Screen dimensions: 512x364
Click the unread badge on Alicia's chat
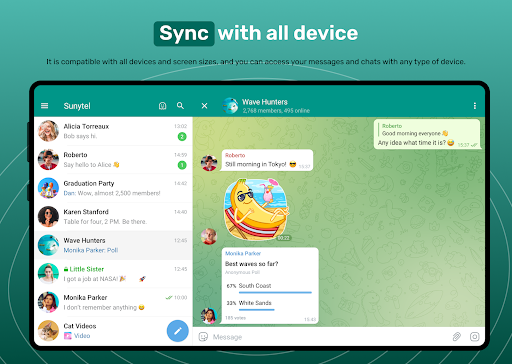tap(182, 137)
